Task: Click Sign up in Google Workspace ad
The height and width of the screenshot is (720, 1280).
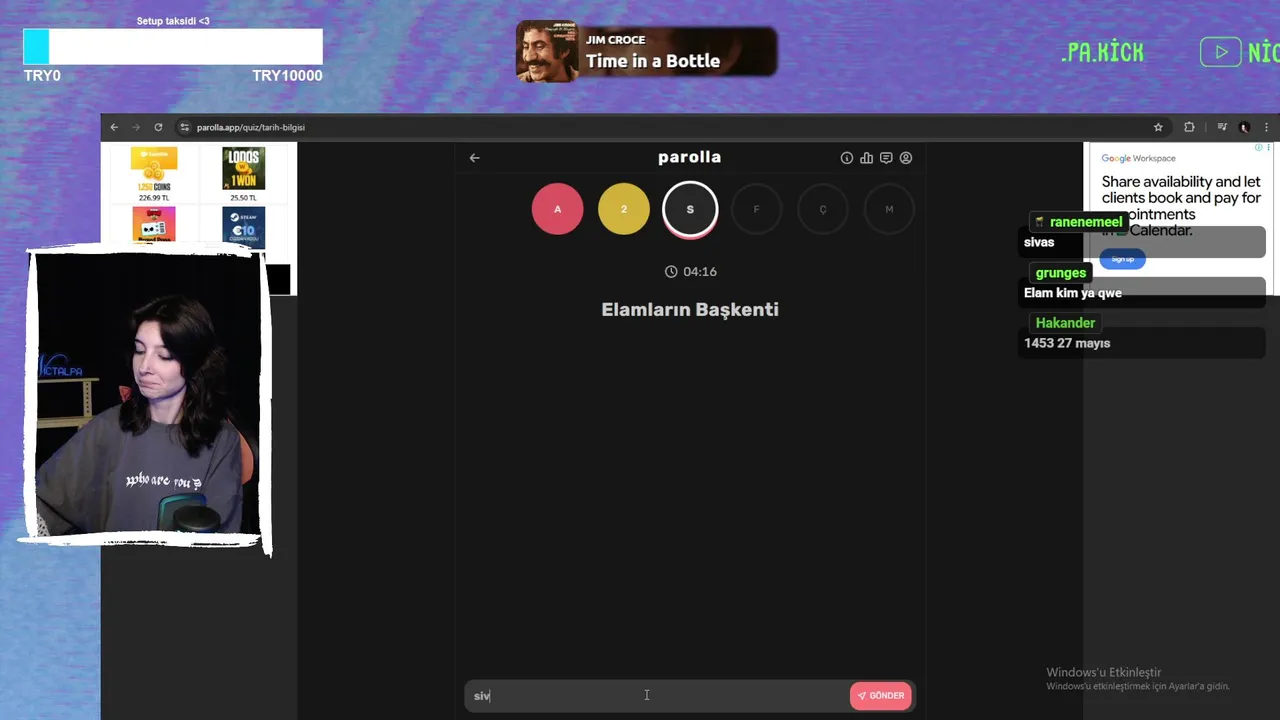Action: [x=1123, y=259]
